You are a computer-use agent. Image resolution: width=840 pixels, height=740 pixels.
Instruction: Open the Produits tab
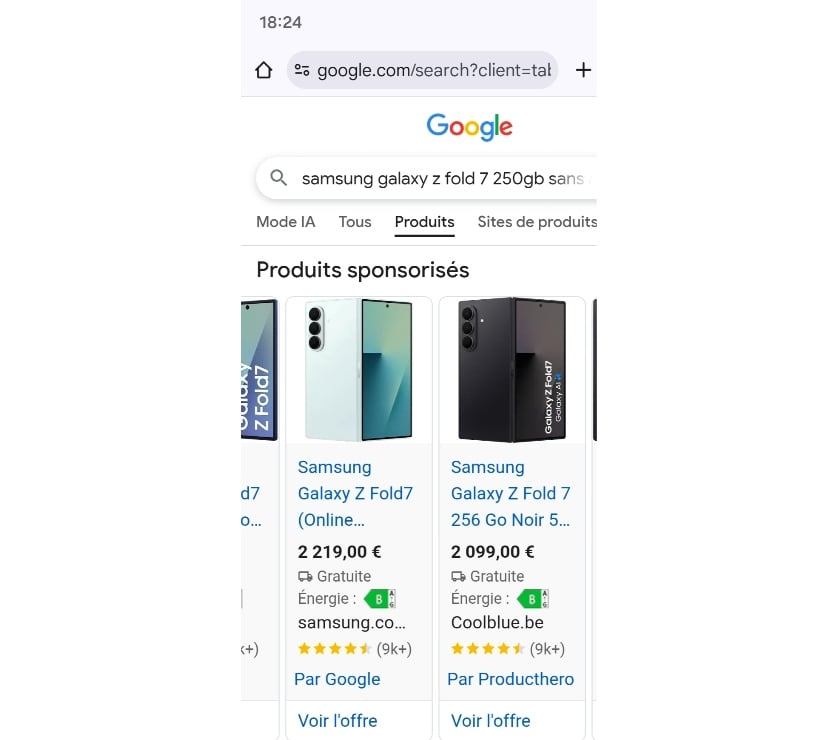424,222
